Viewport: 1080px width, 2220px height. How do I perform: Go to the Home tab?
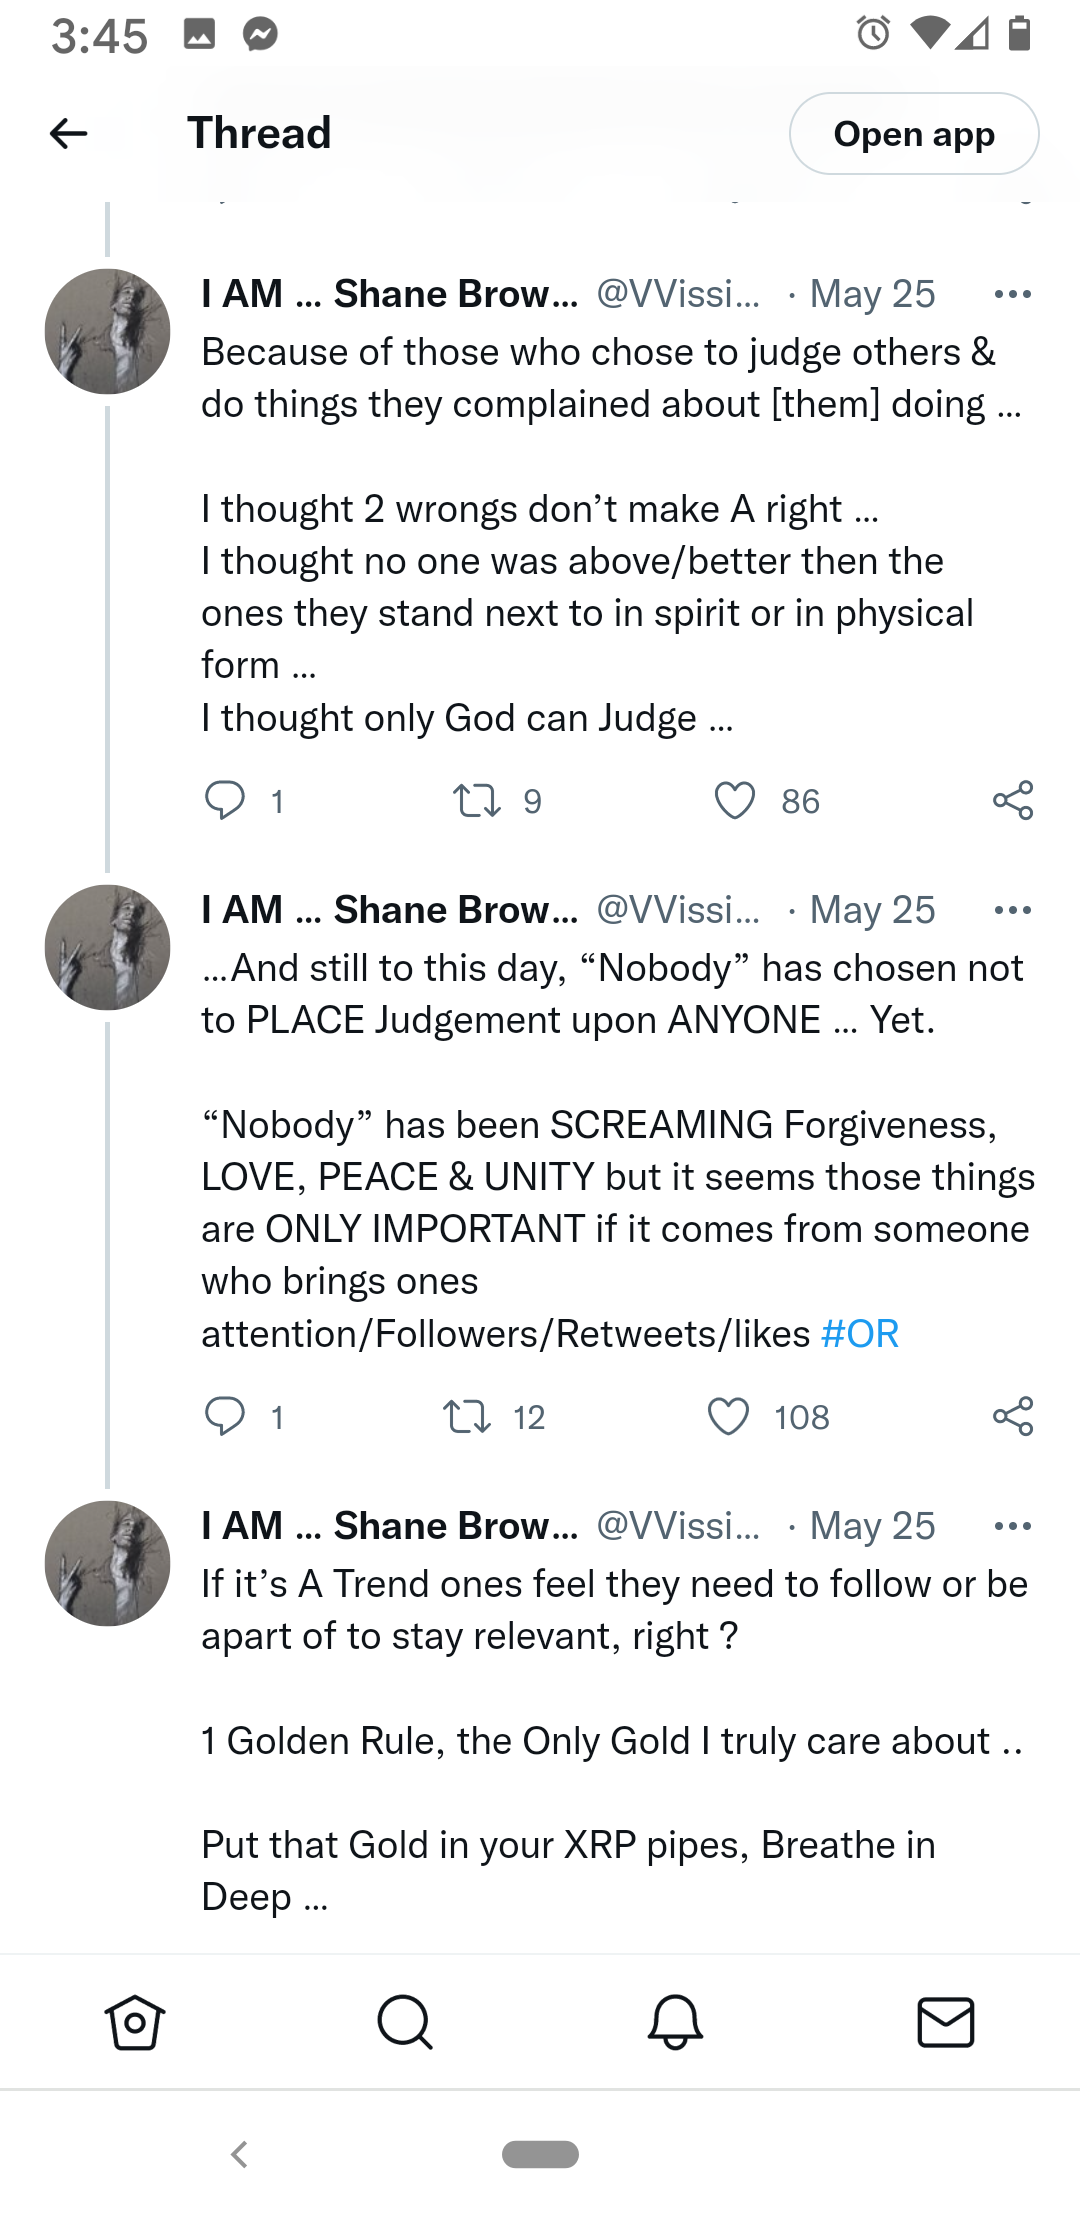tap(135, 2022)
